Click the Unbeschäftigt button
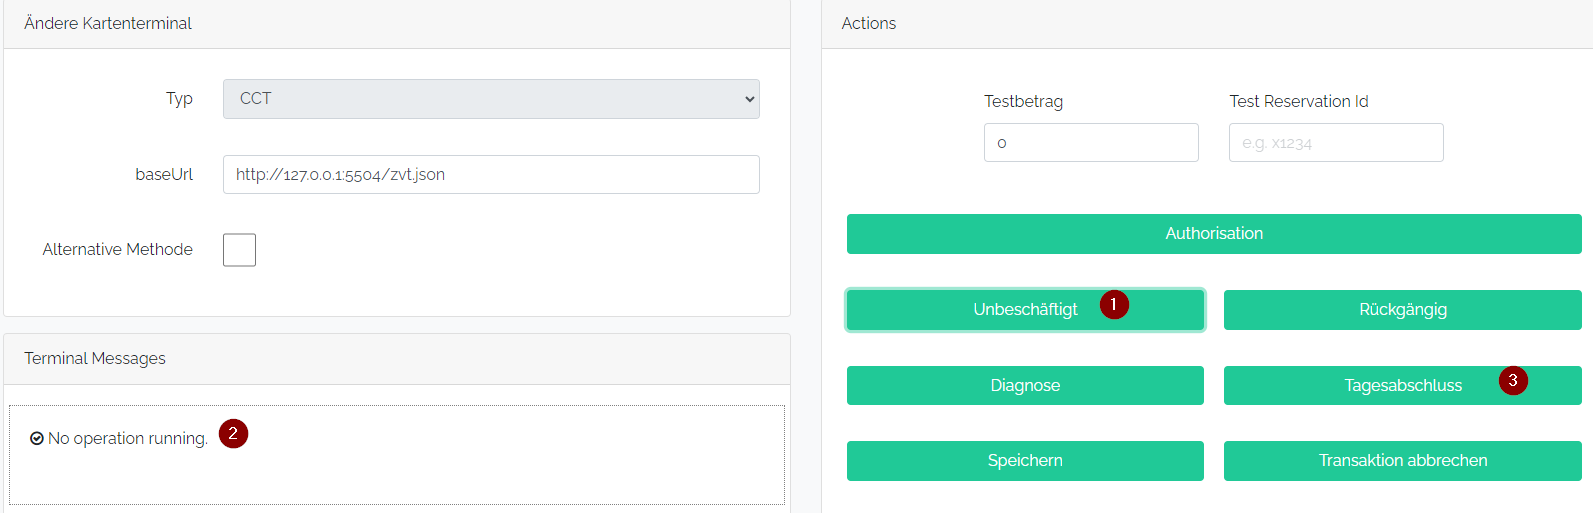1593x513 pixels. point(1025,310)
